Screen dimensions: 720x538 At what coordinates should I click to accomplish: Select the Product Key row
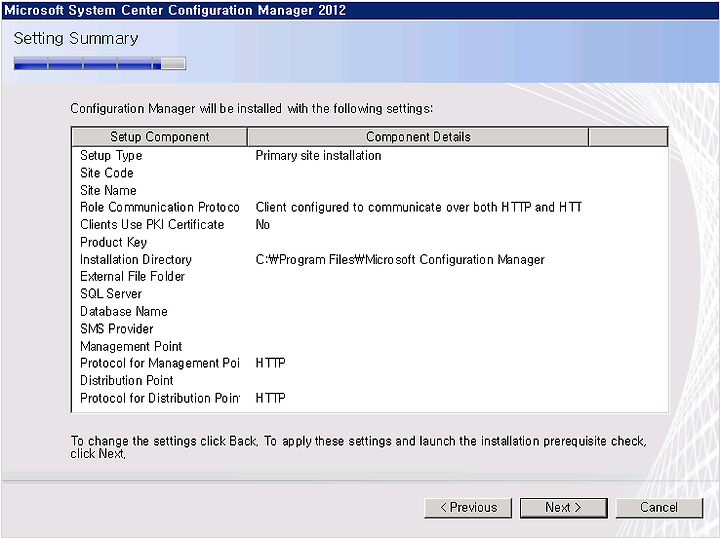coord(370,242)
